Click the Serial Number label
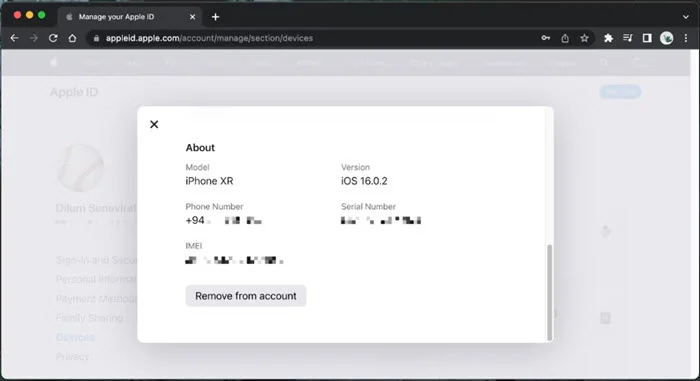This screenshot has width=700, height=381. coord(368,206)
